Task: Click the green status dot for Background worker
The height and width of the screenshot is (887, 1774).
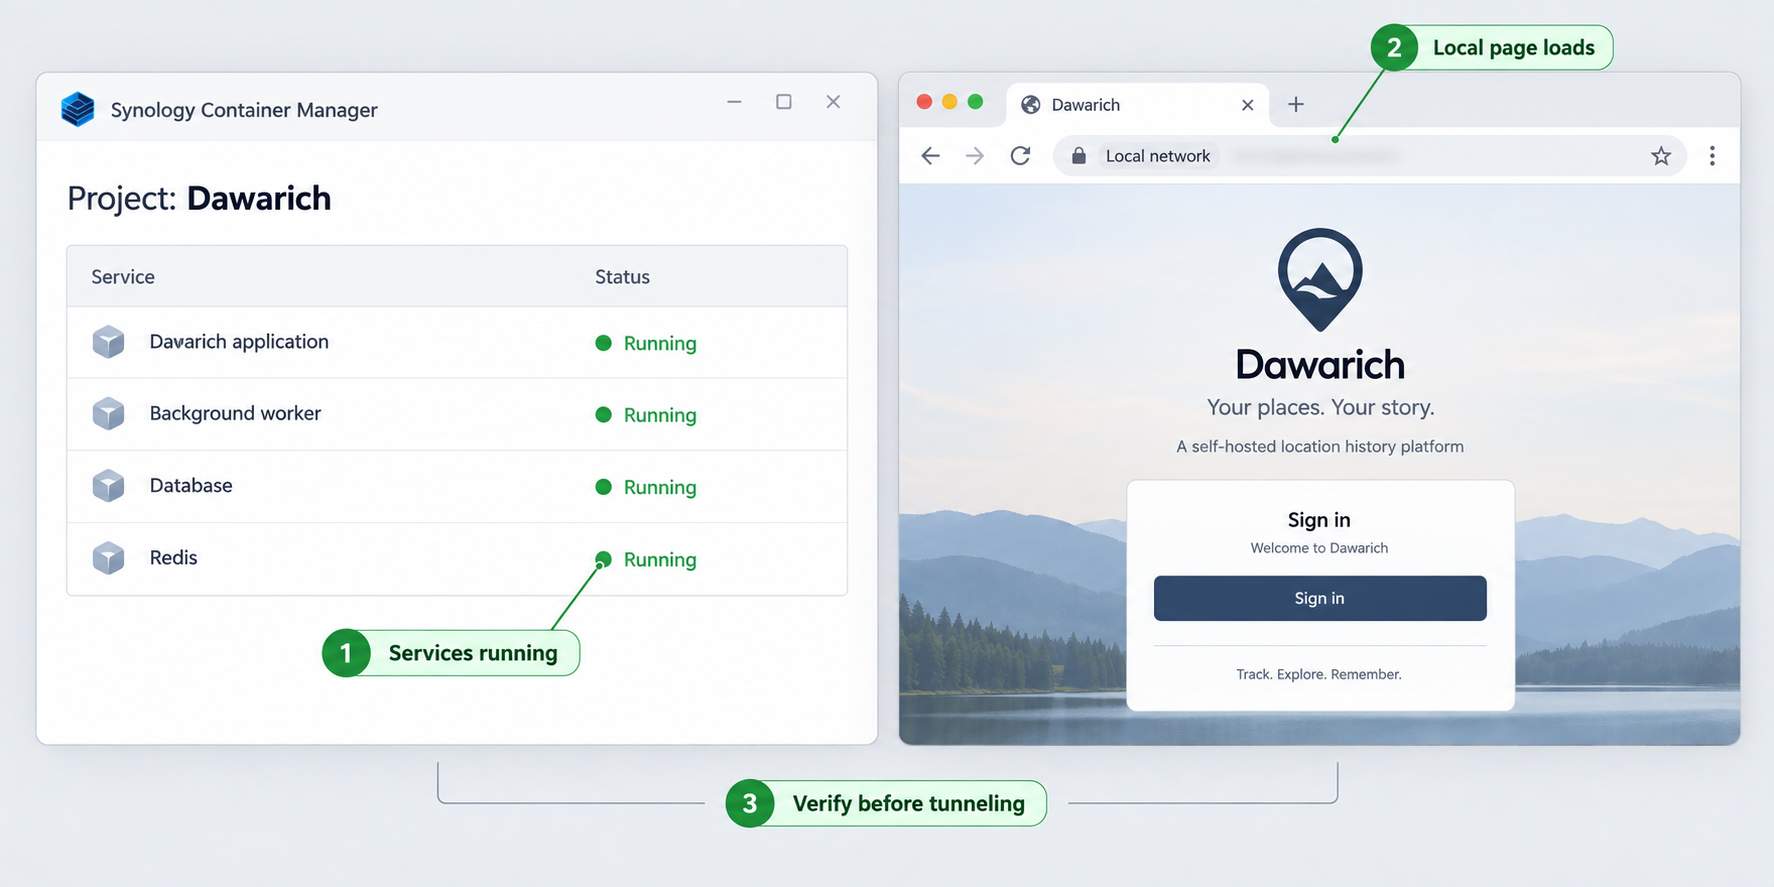Action: [x=603, y=415]
